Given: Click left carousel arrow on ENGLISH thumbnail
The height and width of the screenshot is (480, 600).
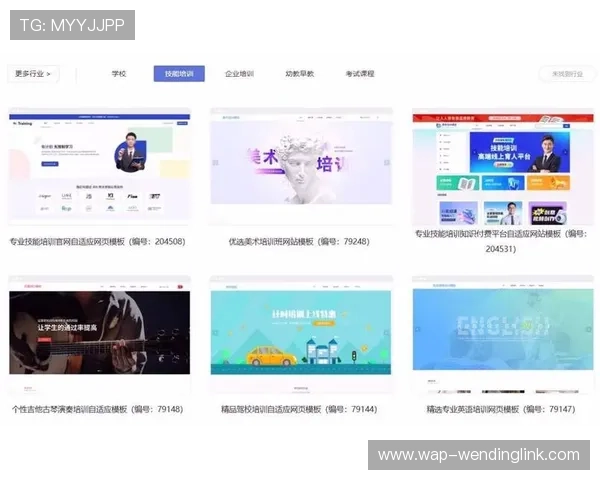Looking at the screenshot, I should pos(417,329).
